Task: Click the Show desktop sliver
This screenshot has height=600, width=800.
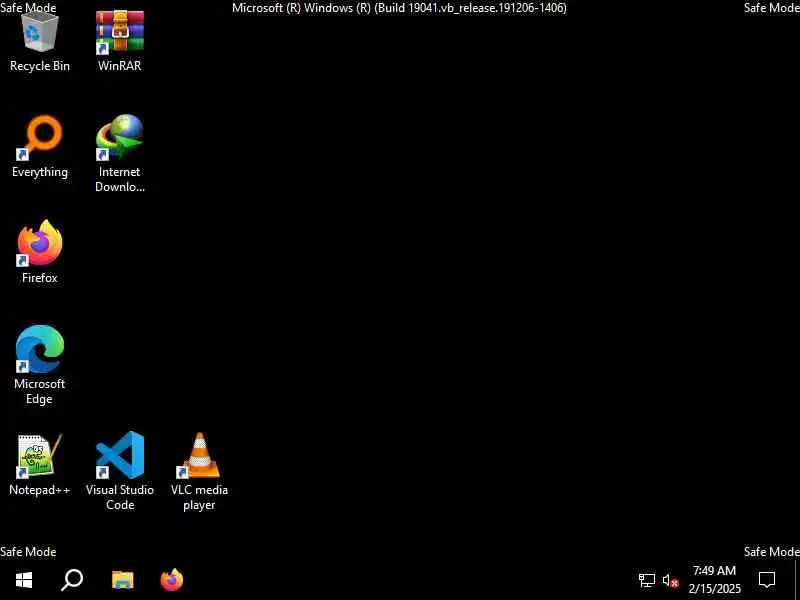Action: click(x=797, y=580)
